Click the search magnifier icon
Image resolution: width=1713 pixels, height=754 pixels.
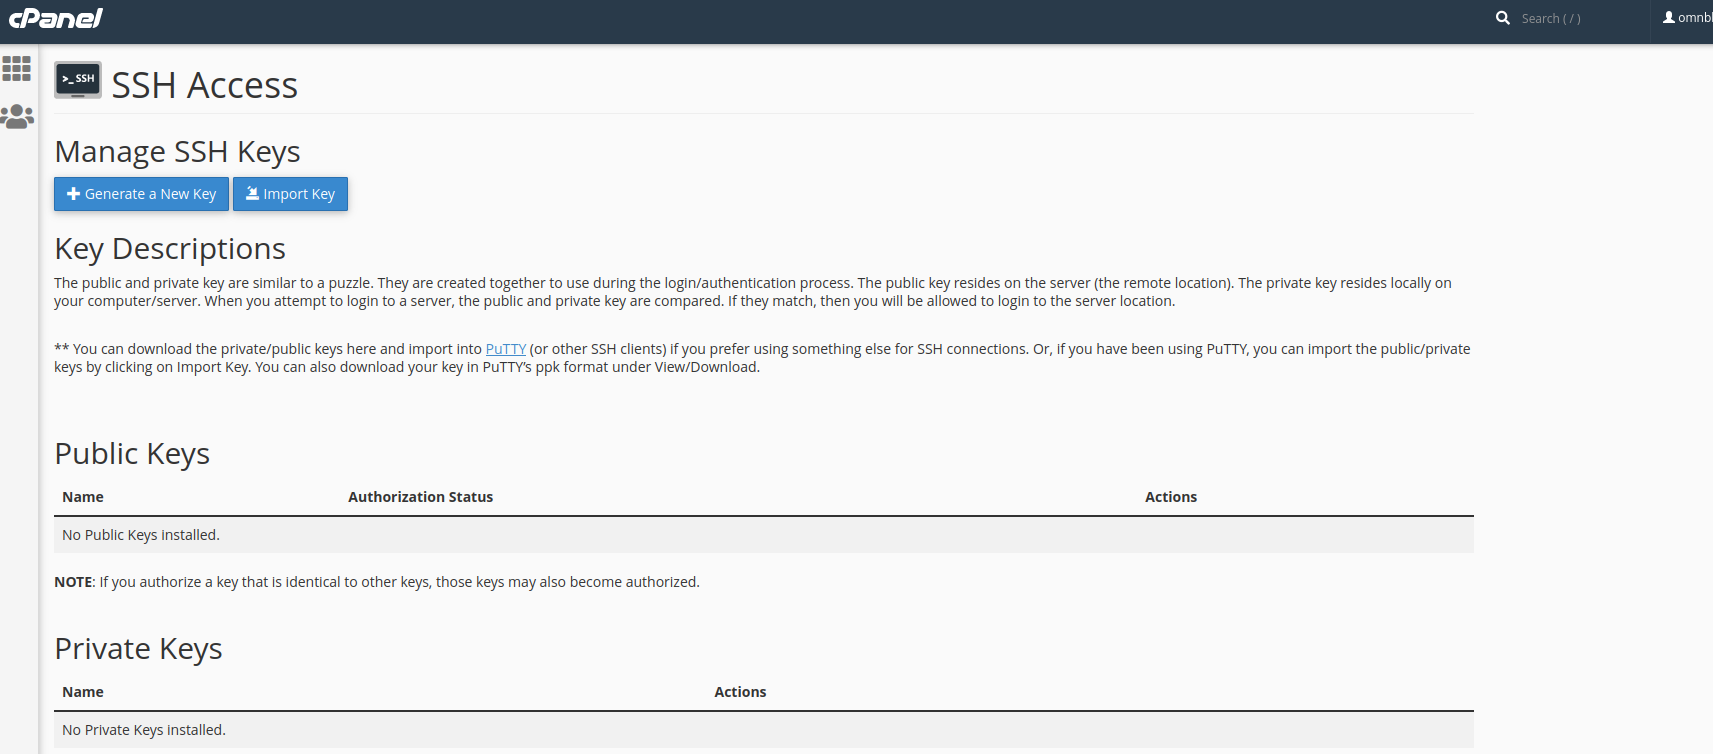click(x=1502, y=18)
